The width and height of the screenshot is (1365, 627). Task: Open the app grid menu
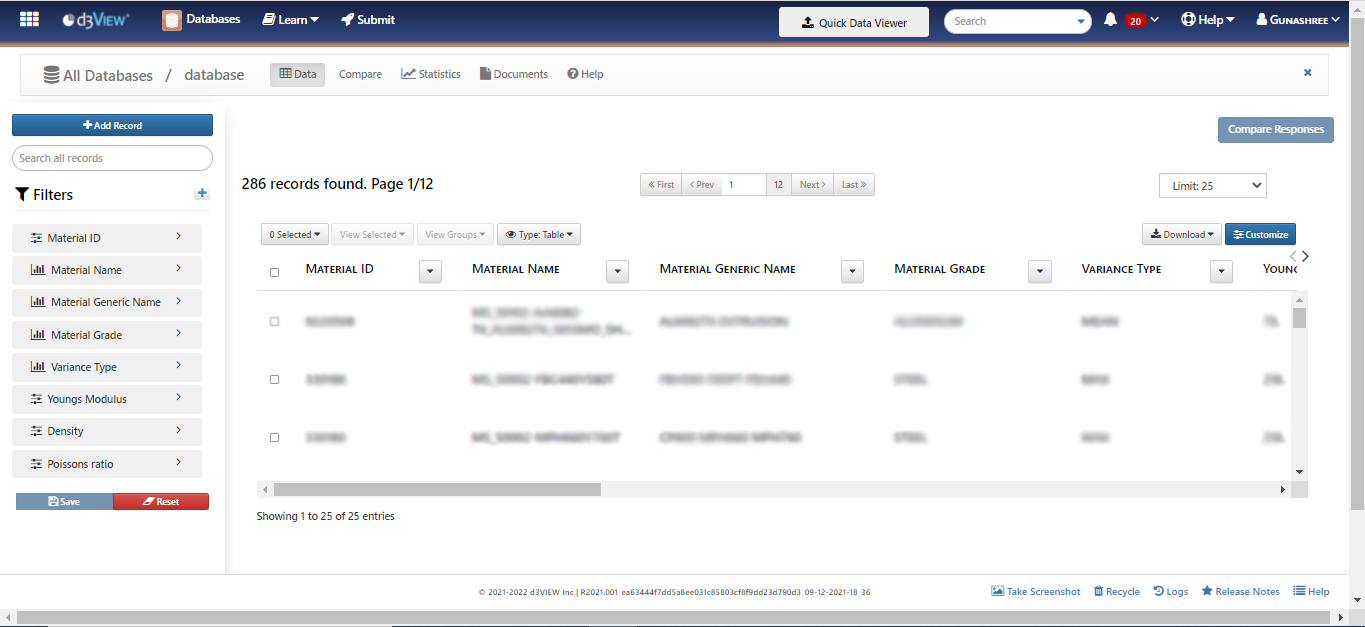[x=29, y=18]
